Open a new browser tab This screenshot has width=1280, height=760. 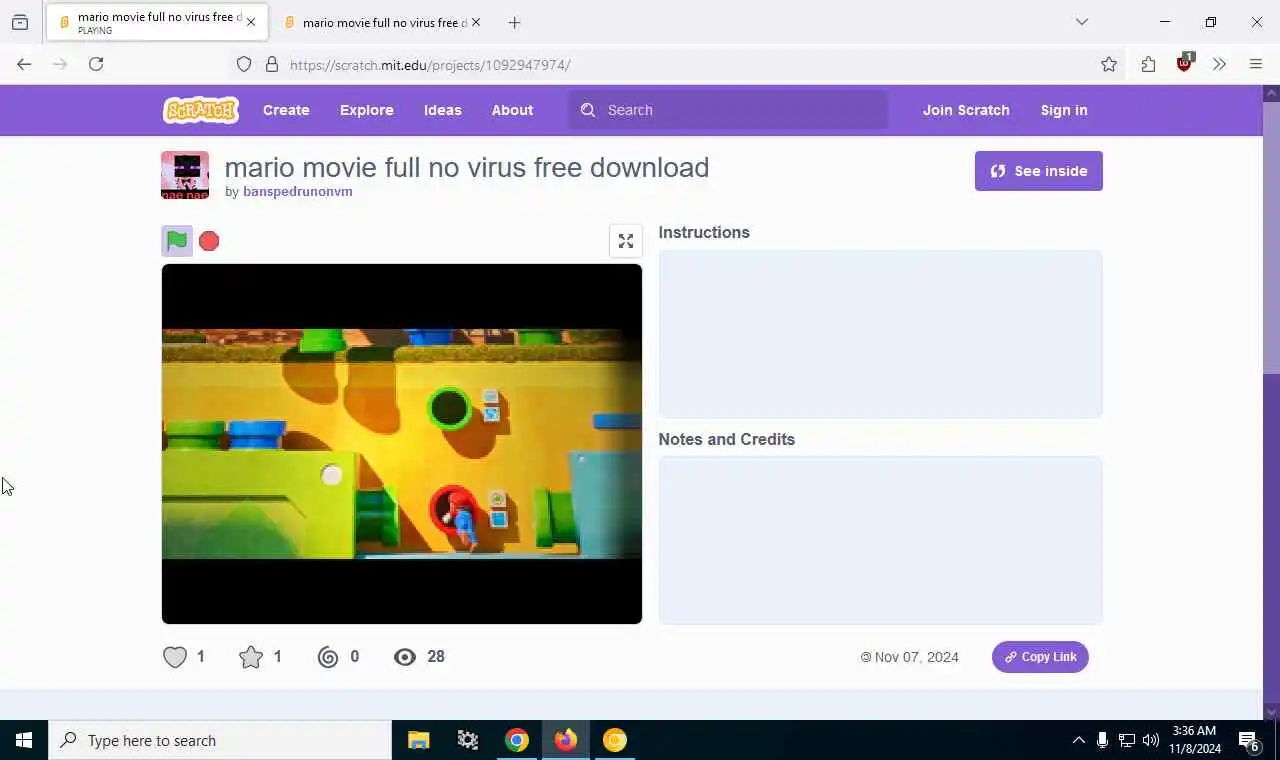click(x=514, y=22)
